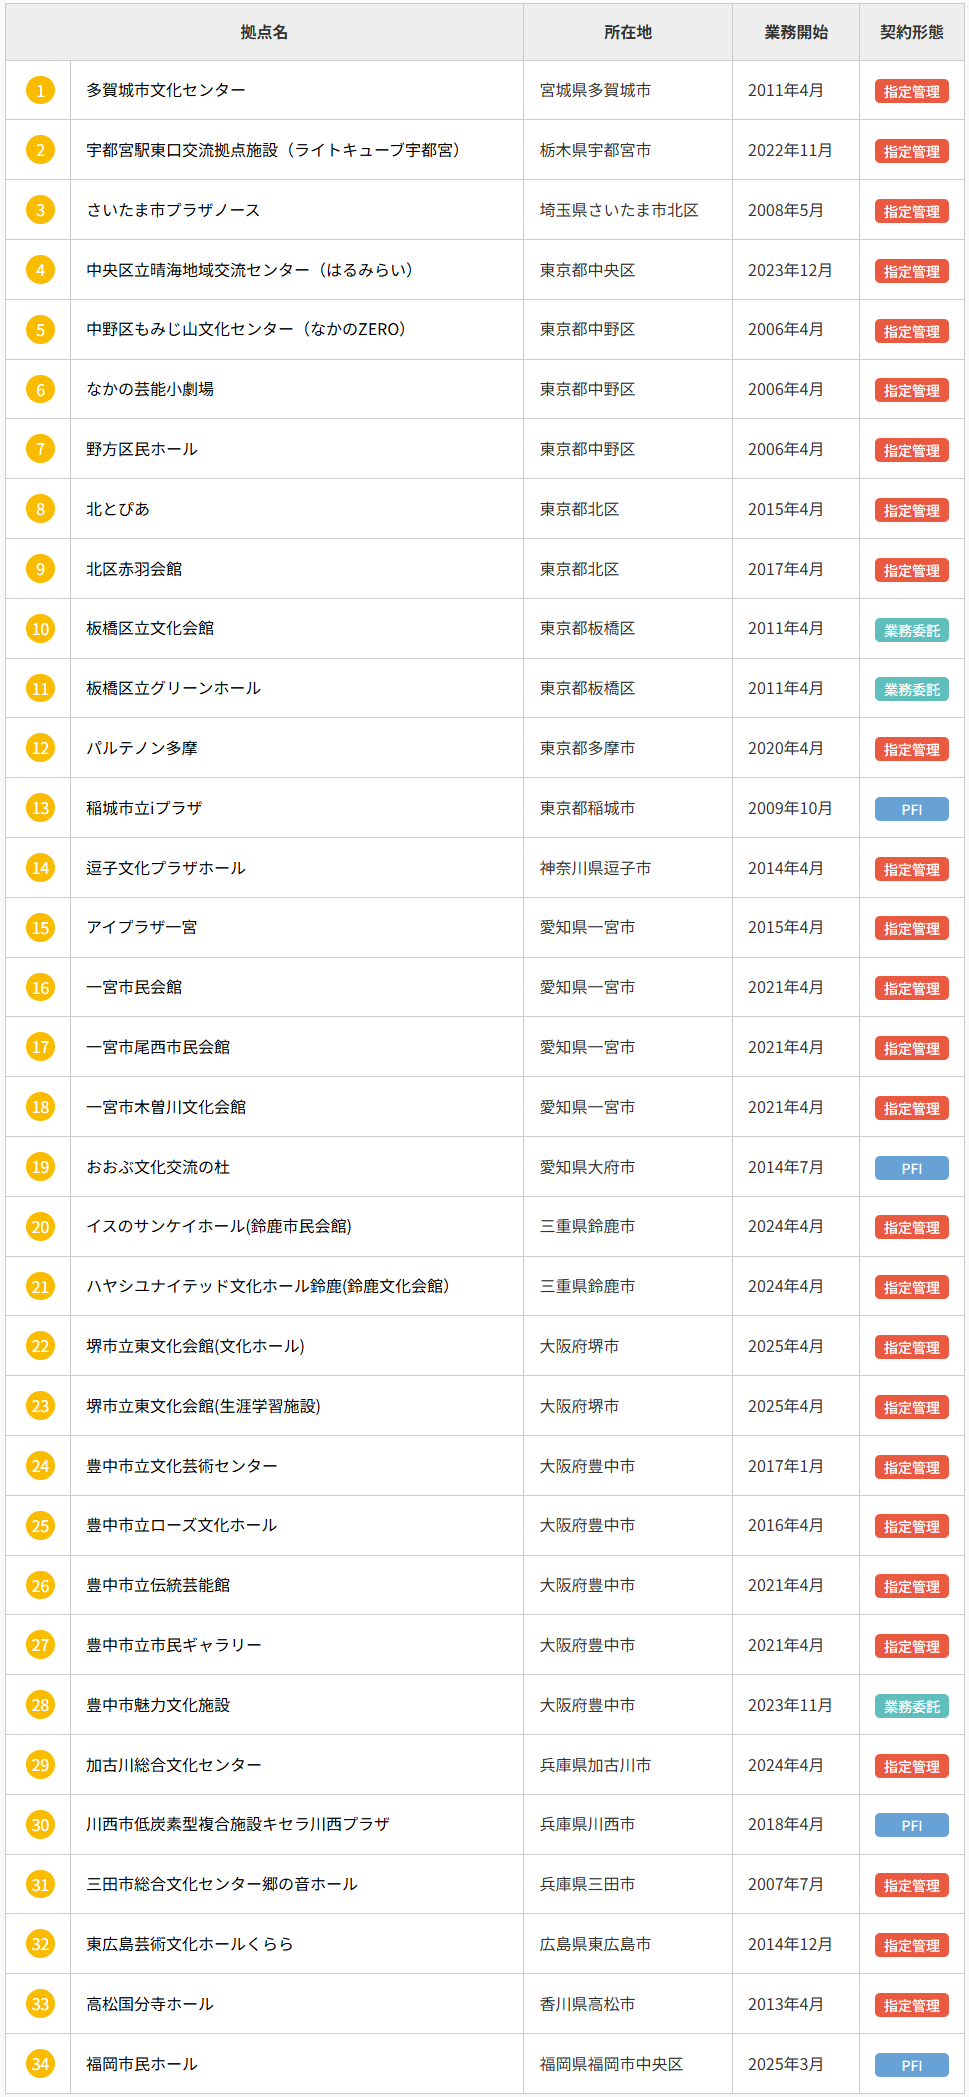Click start date 2023年12月
The height and width of the screenshot is (2097, 969).
point(789,270)
